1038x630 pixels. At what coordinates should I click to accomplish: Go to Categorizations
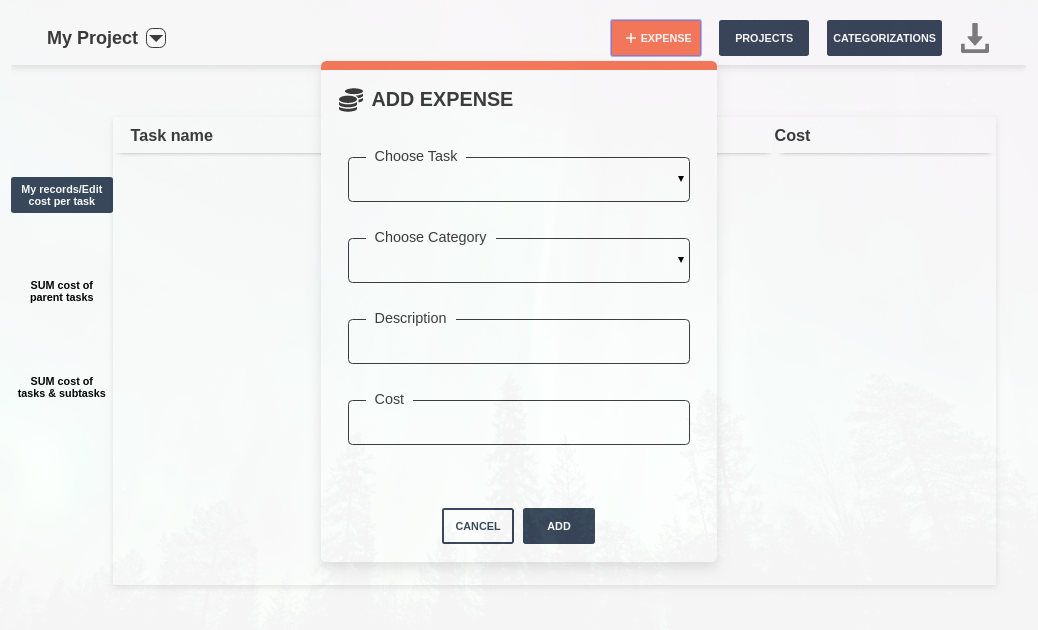click(x=884, y=38)
